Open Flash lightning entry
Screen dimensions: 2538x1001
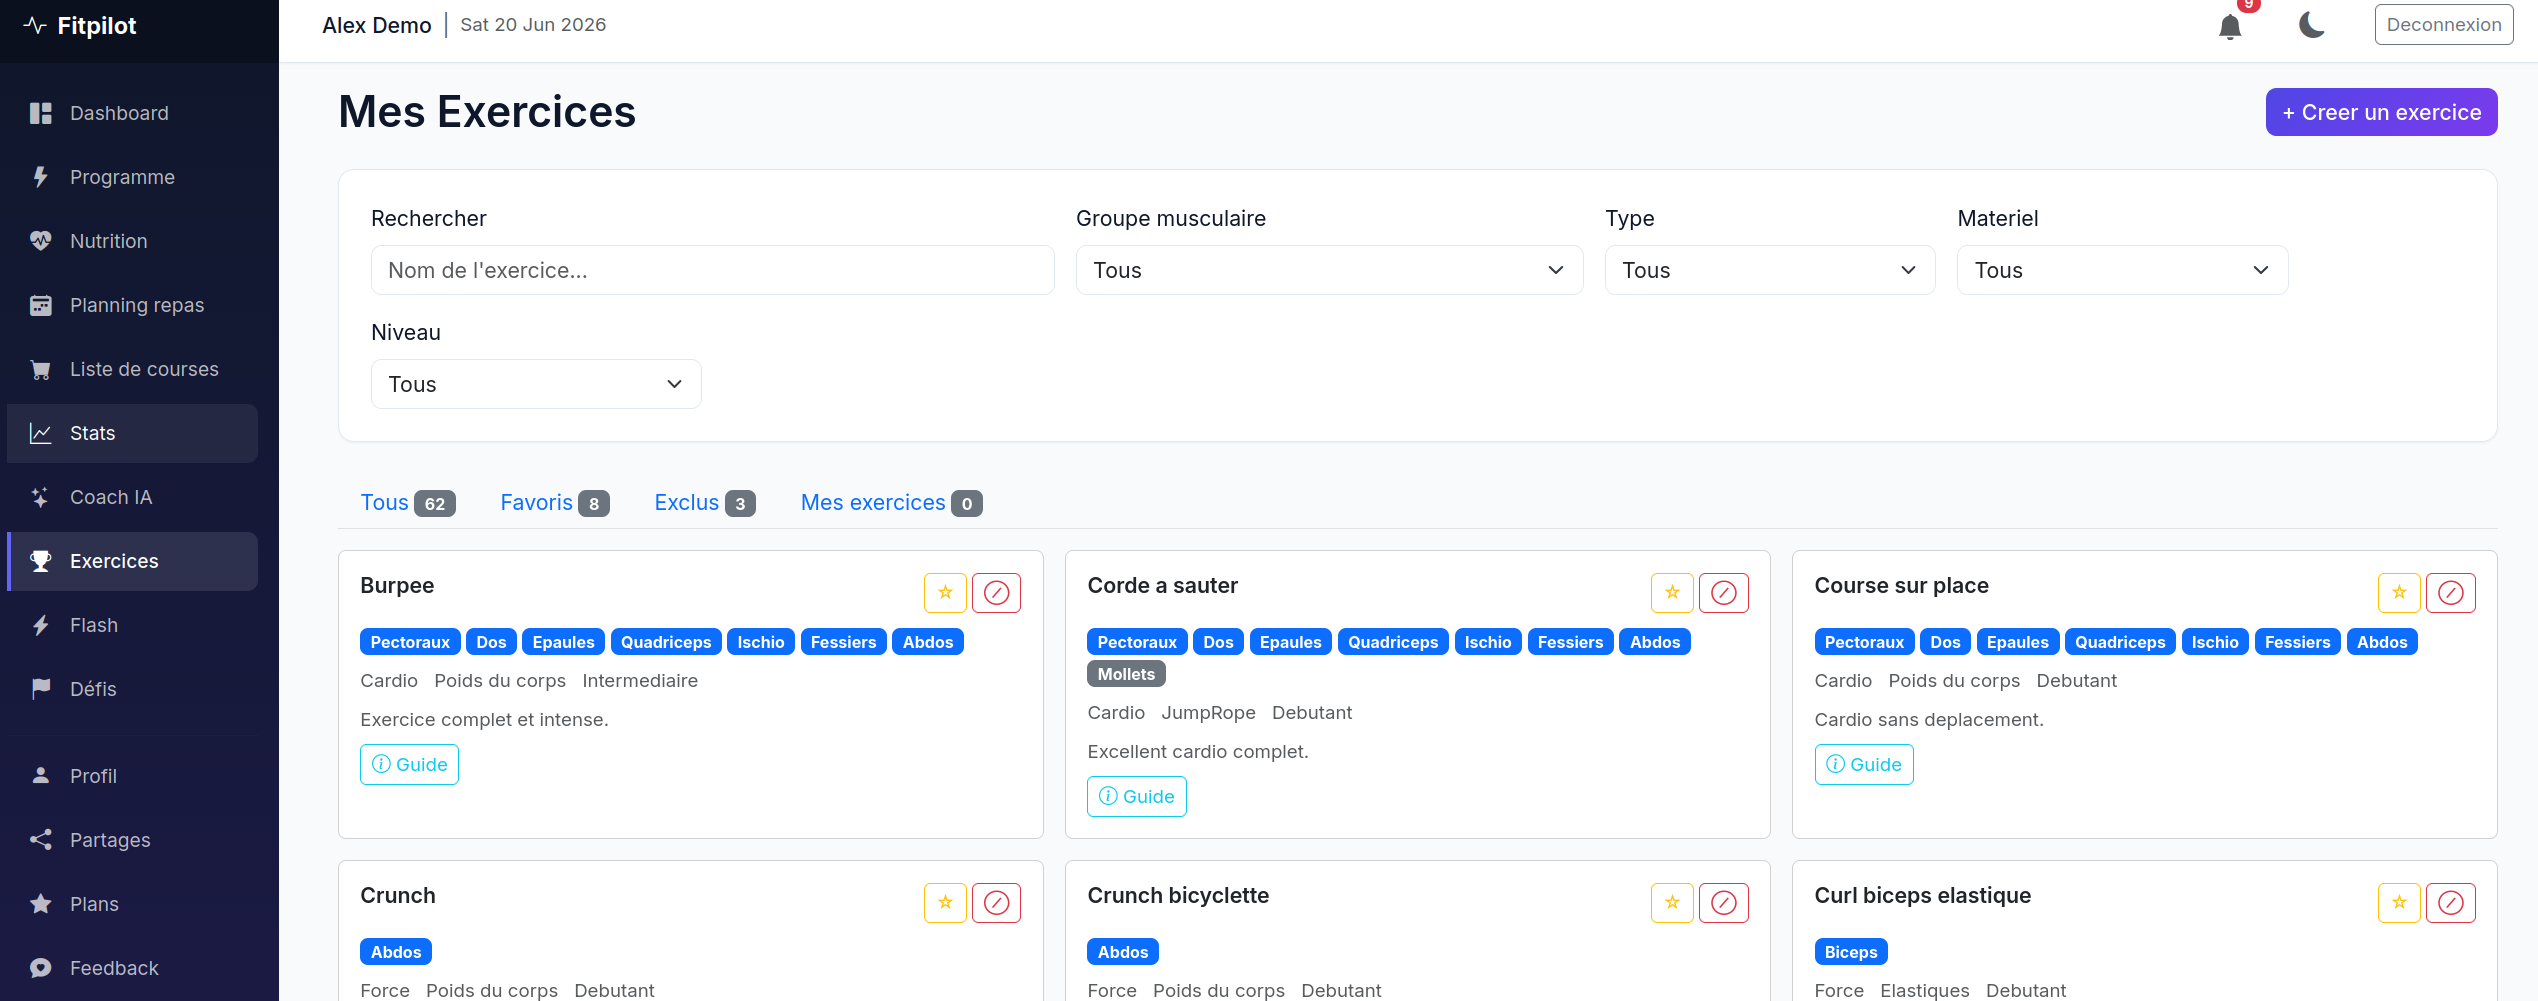[132, 625]
